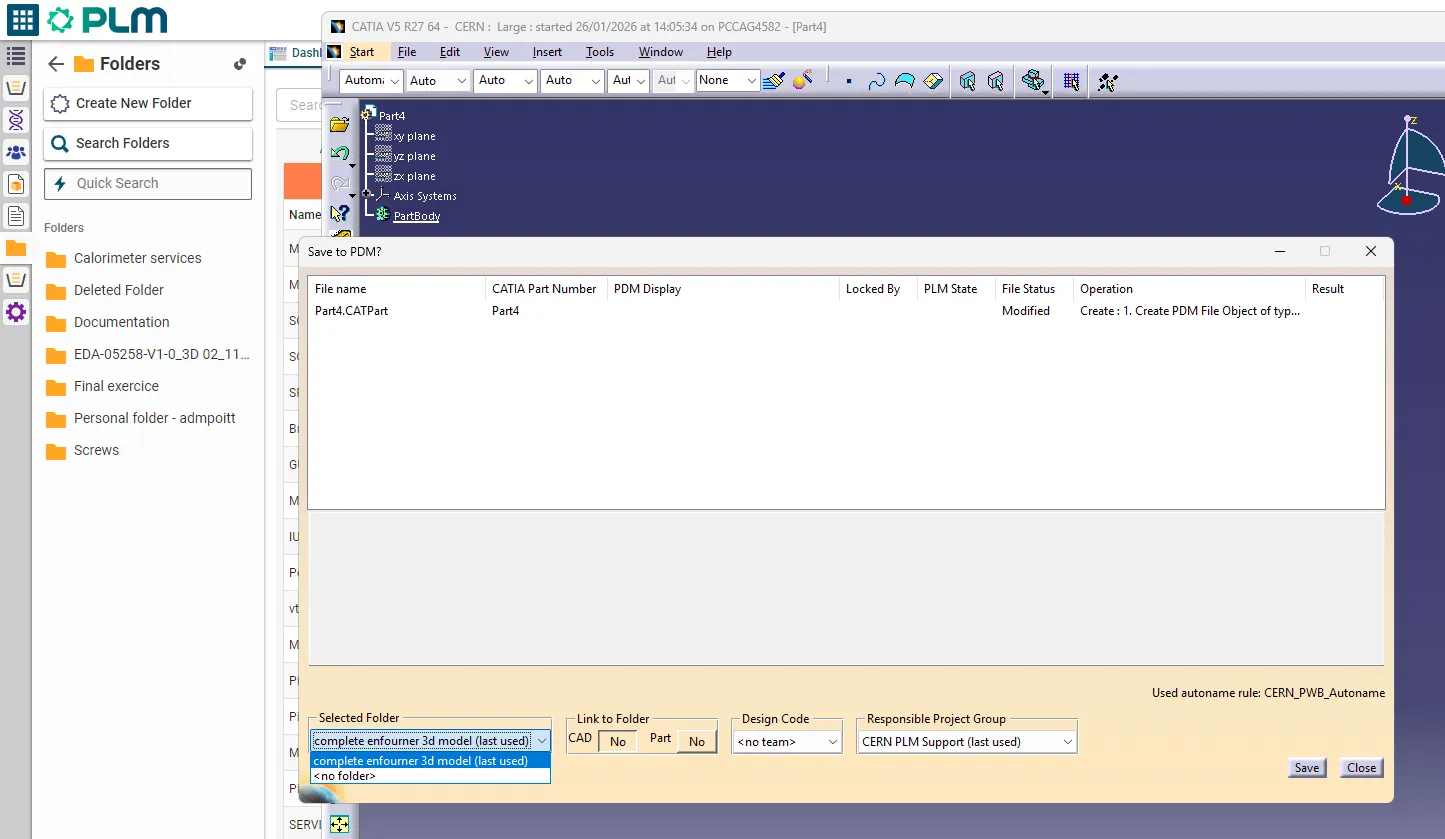Image resolution: width=1445 pixels, height=839 pixels.
Task: Choose no folder in the dropdown list
Action: [431, 776]
